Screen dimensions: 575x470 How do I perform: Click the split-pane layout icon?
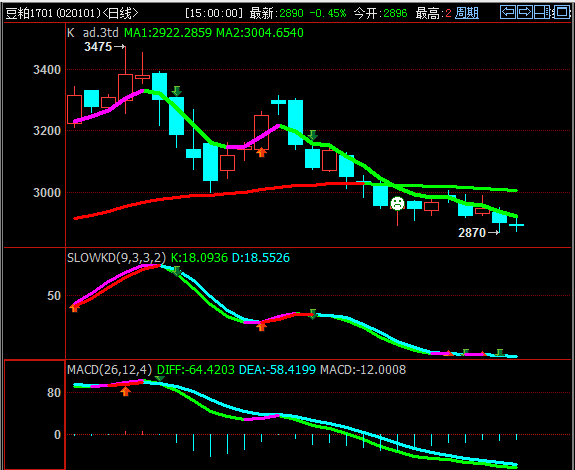click(x=542, y=12)
